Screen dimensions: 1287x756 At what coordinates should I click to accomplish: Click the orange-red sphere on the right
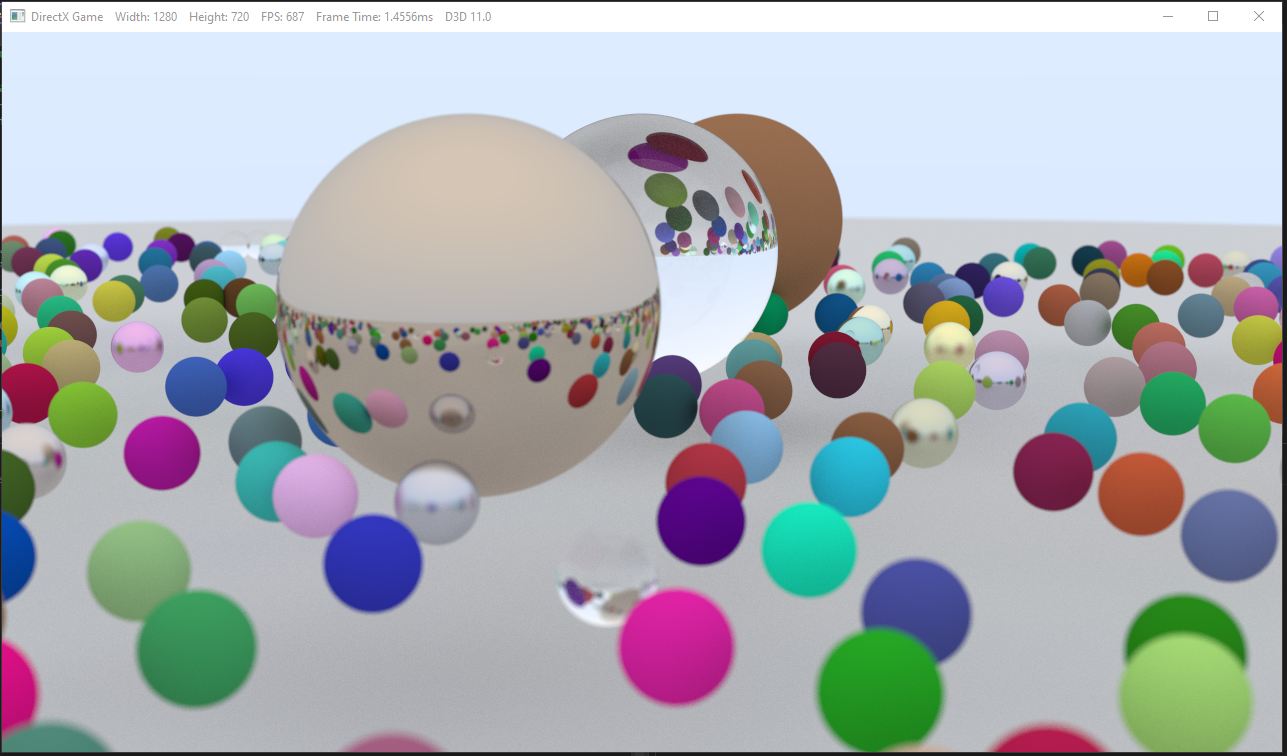(x=1141, y=494)
